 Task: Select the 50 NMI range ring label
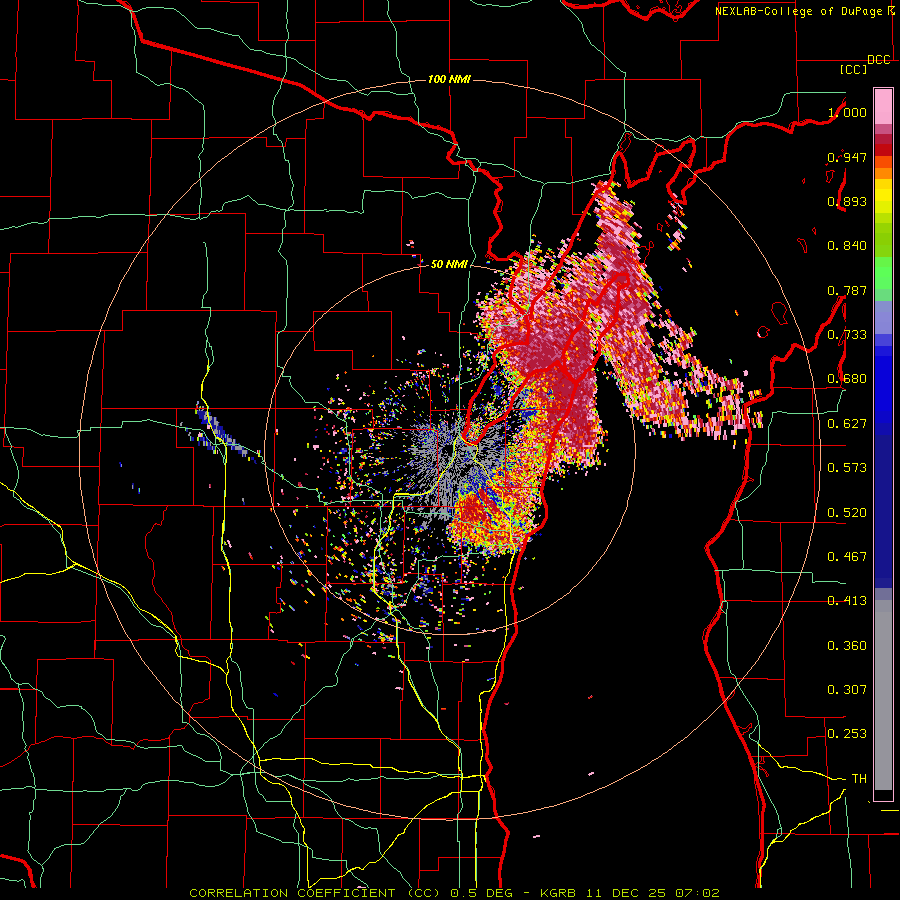[x=449, y=264]
